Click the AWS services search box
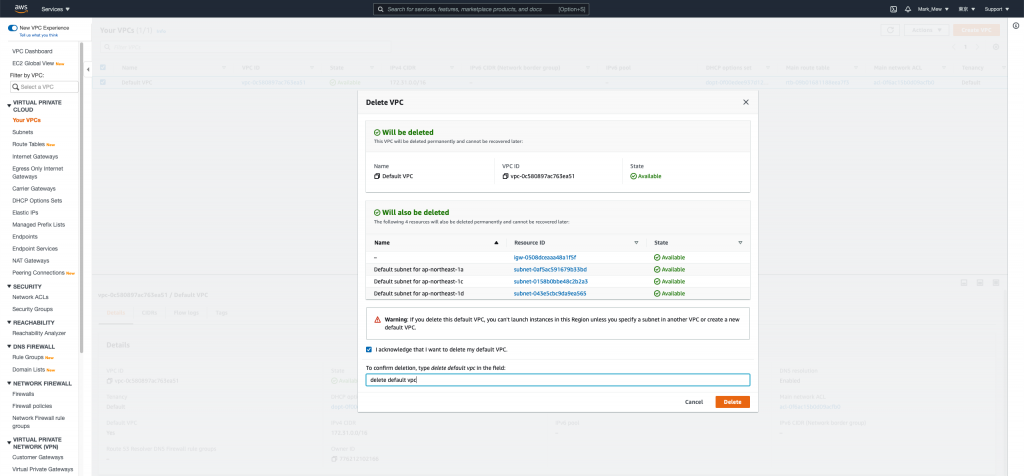1024x476 pixels. tap(481, 9)
